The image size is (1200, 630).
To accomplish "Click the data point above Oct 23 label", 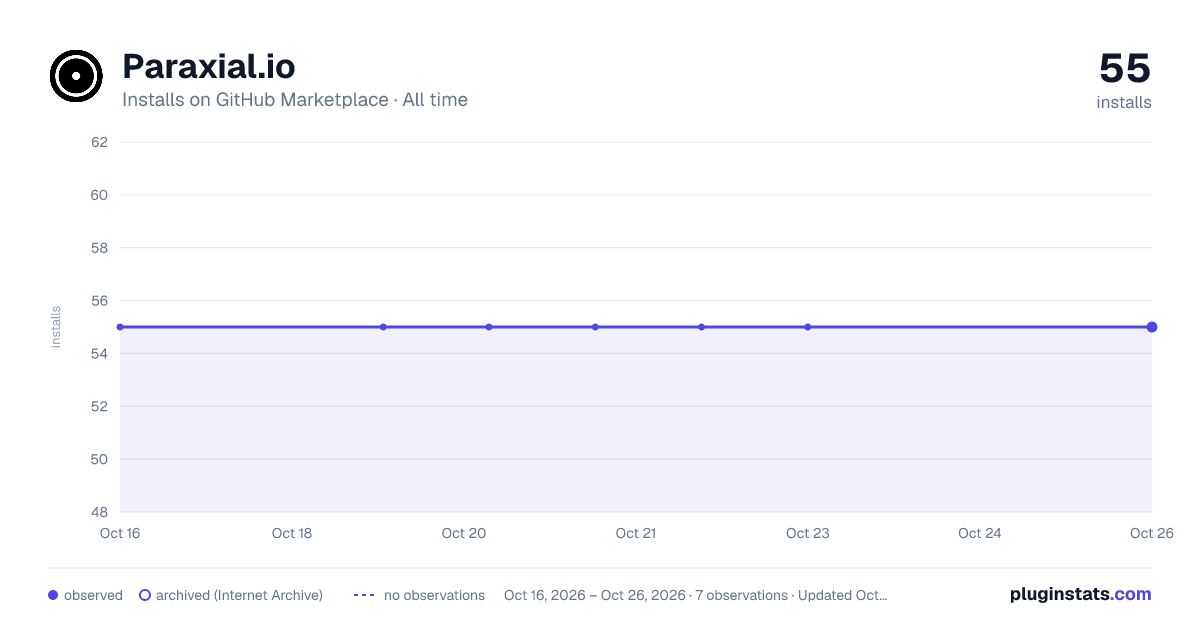I will tap(808, 327).
